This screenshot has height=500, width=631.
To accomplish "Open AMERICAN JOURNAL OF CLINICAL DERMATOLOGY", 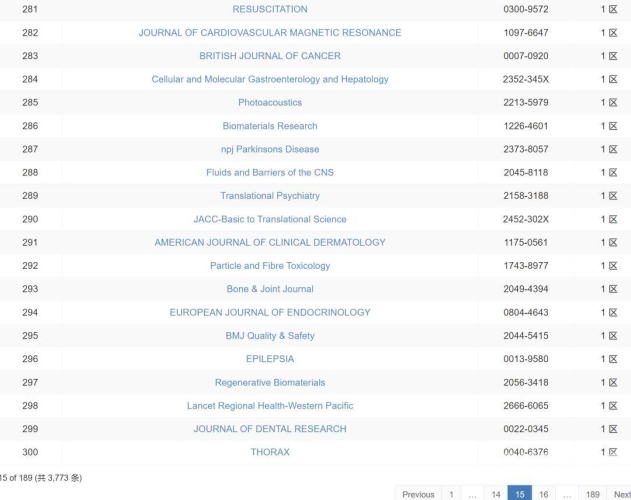I will [270, 242].
